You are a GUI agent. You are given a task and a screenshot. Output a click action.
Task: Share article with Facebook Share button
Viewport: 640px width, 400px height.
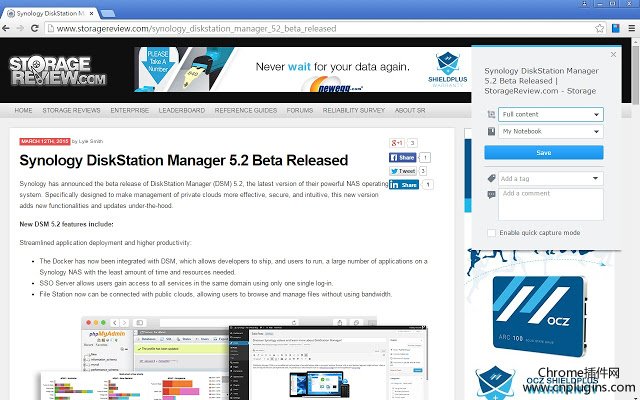402,157
